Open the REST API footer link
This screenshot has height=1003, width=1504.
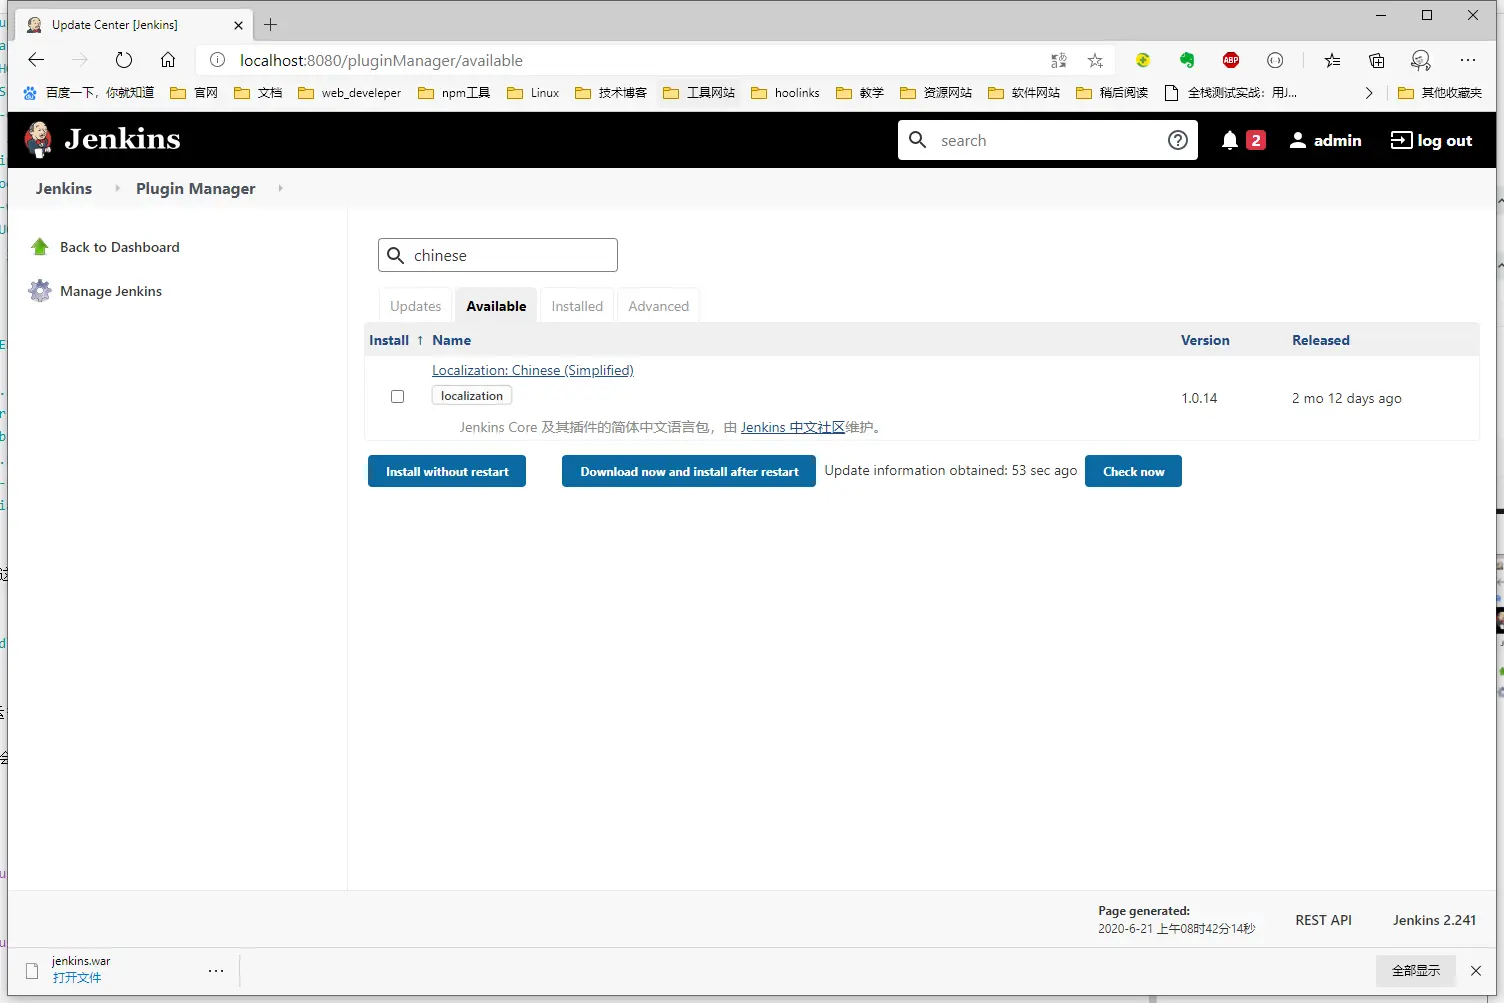pyautogui.click(x=1323, y=920)
